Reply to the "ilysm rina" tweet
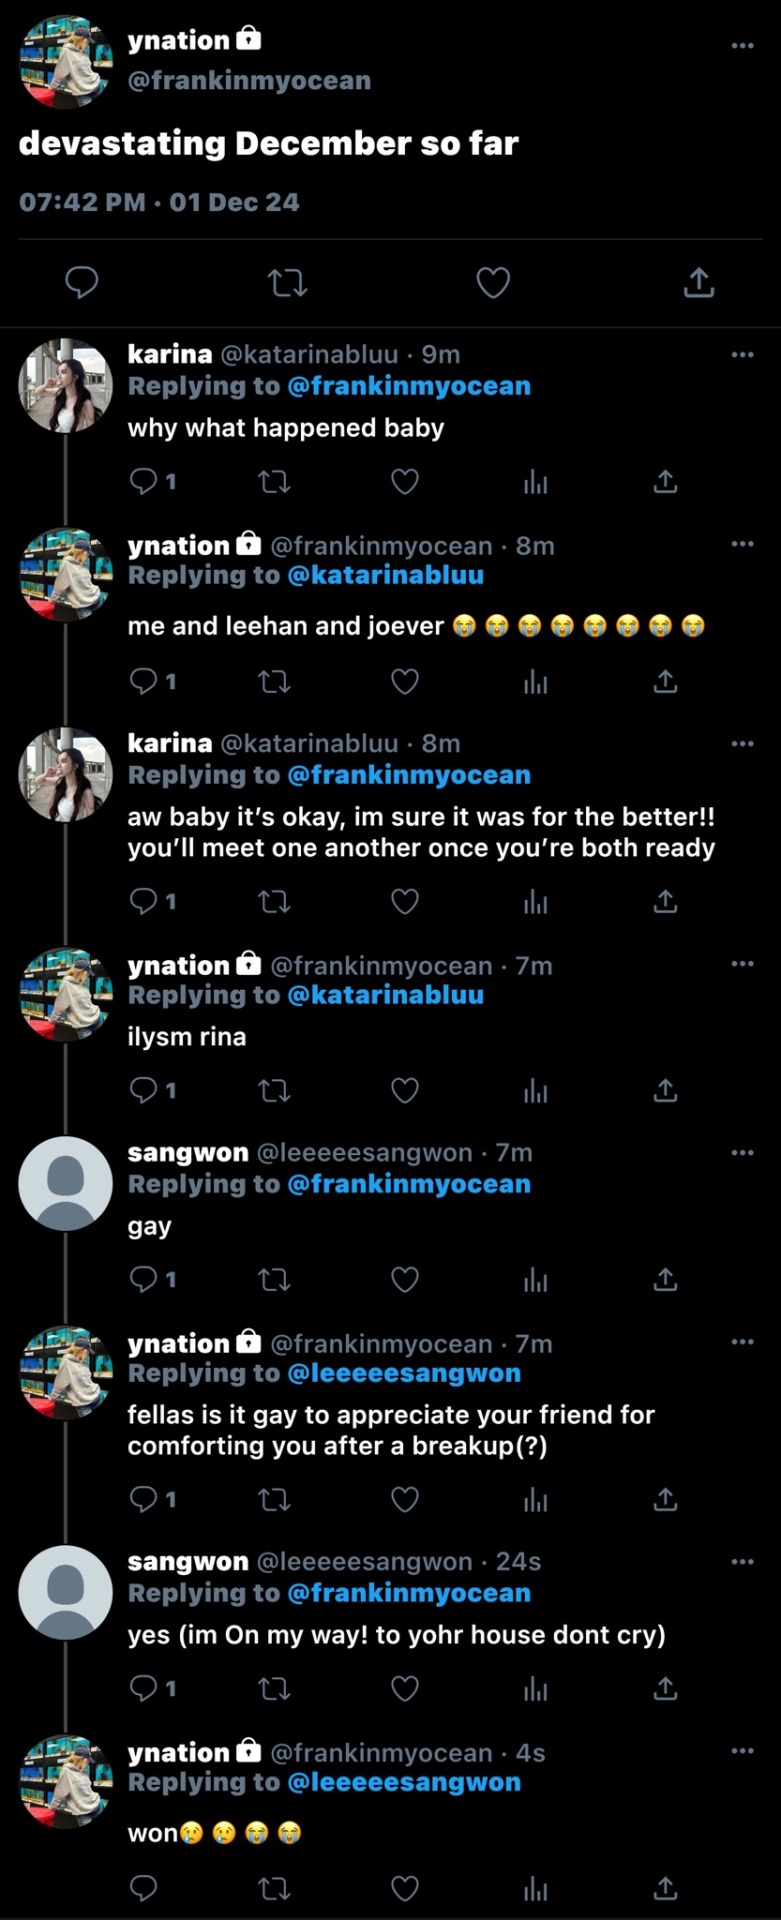Viewport: 781px width, 1920px height. 144,1090
